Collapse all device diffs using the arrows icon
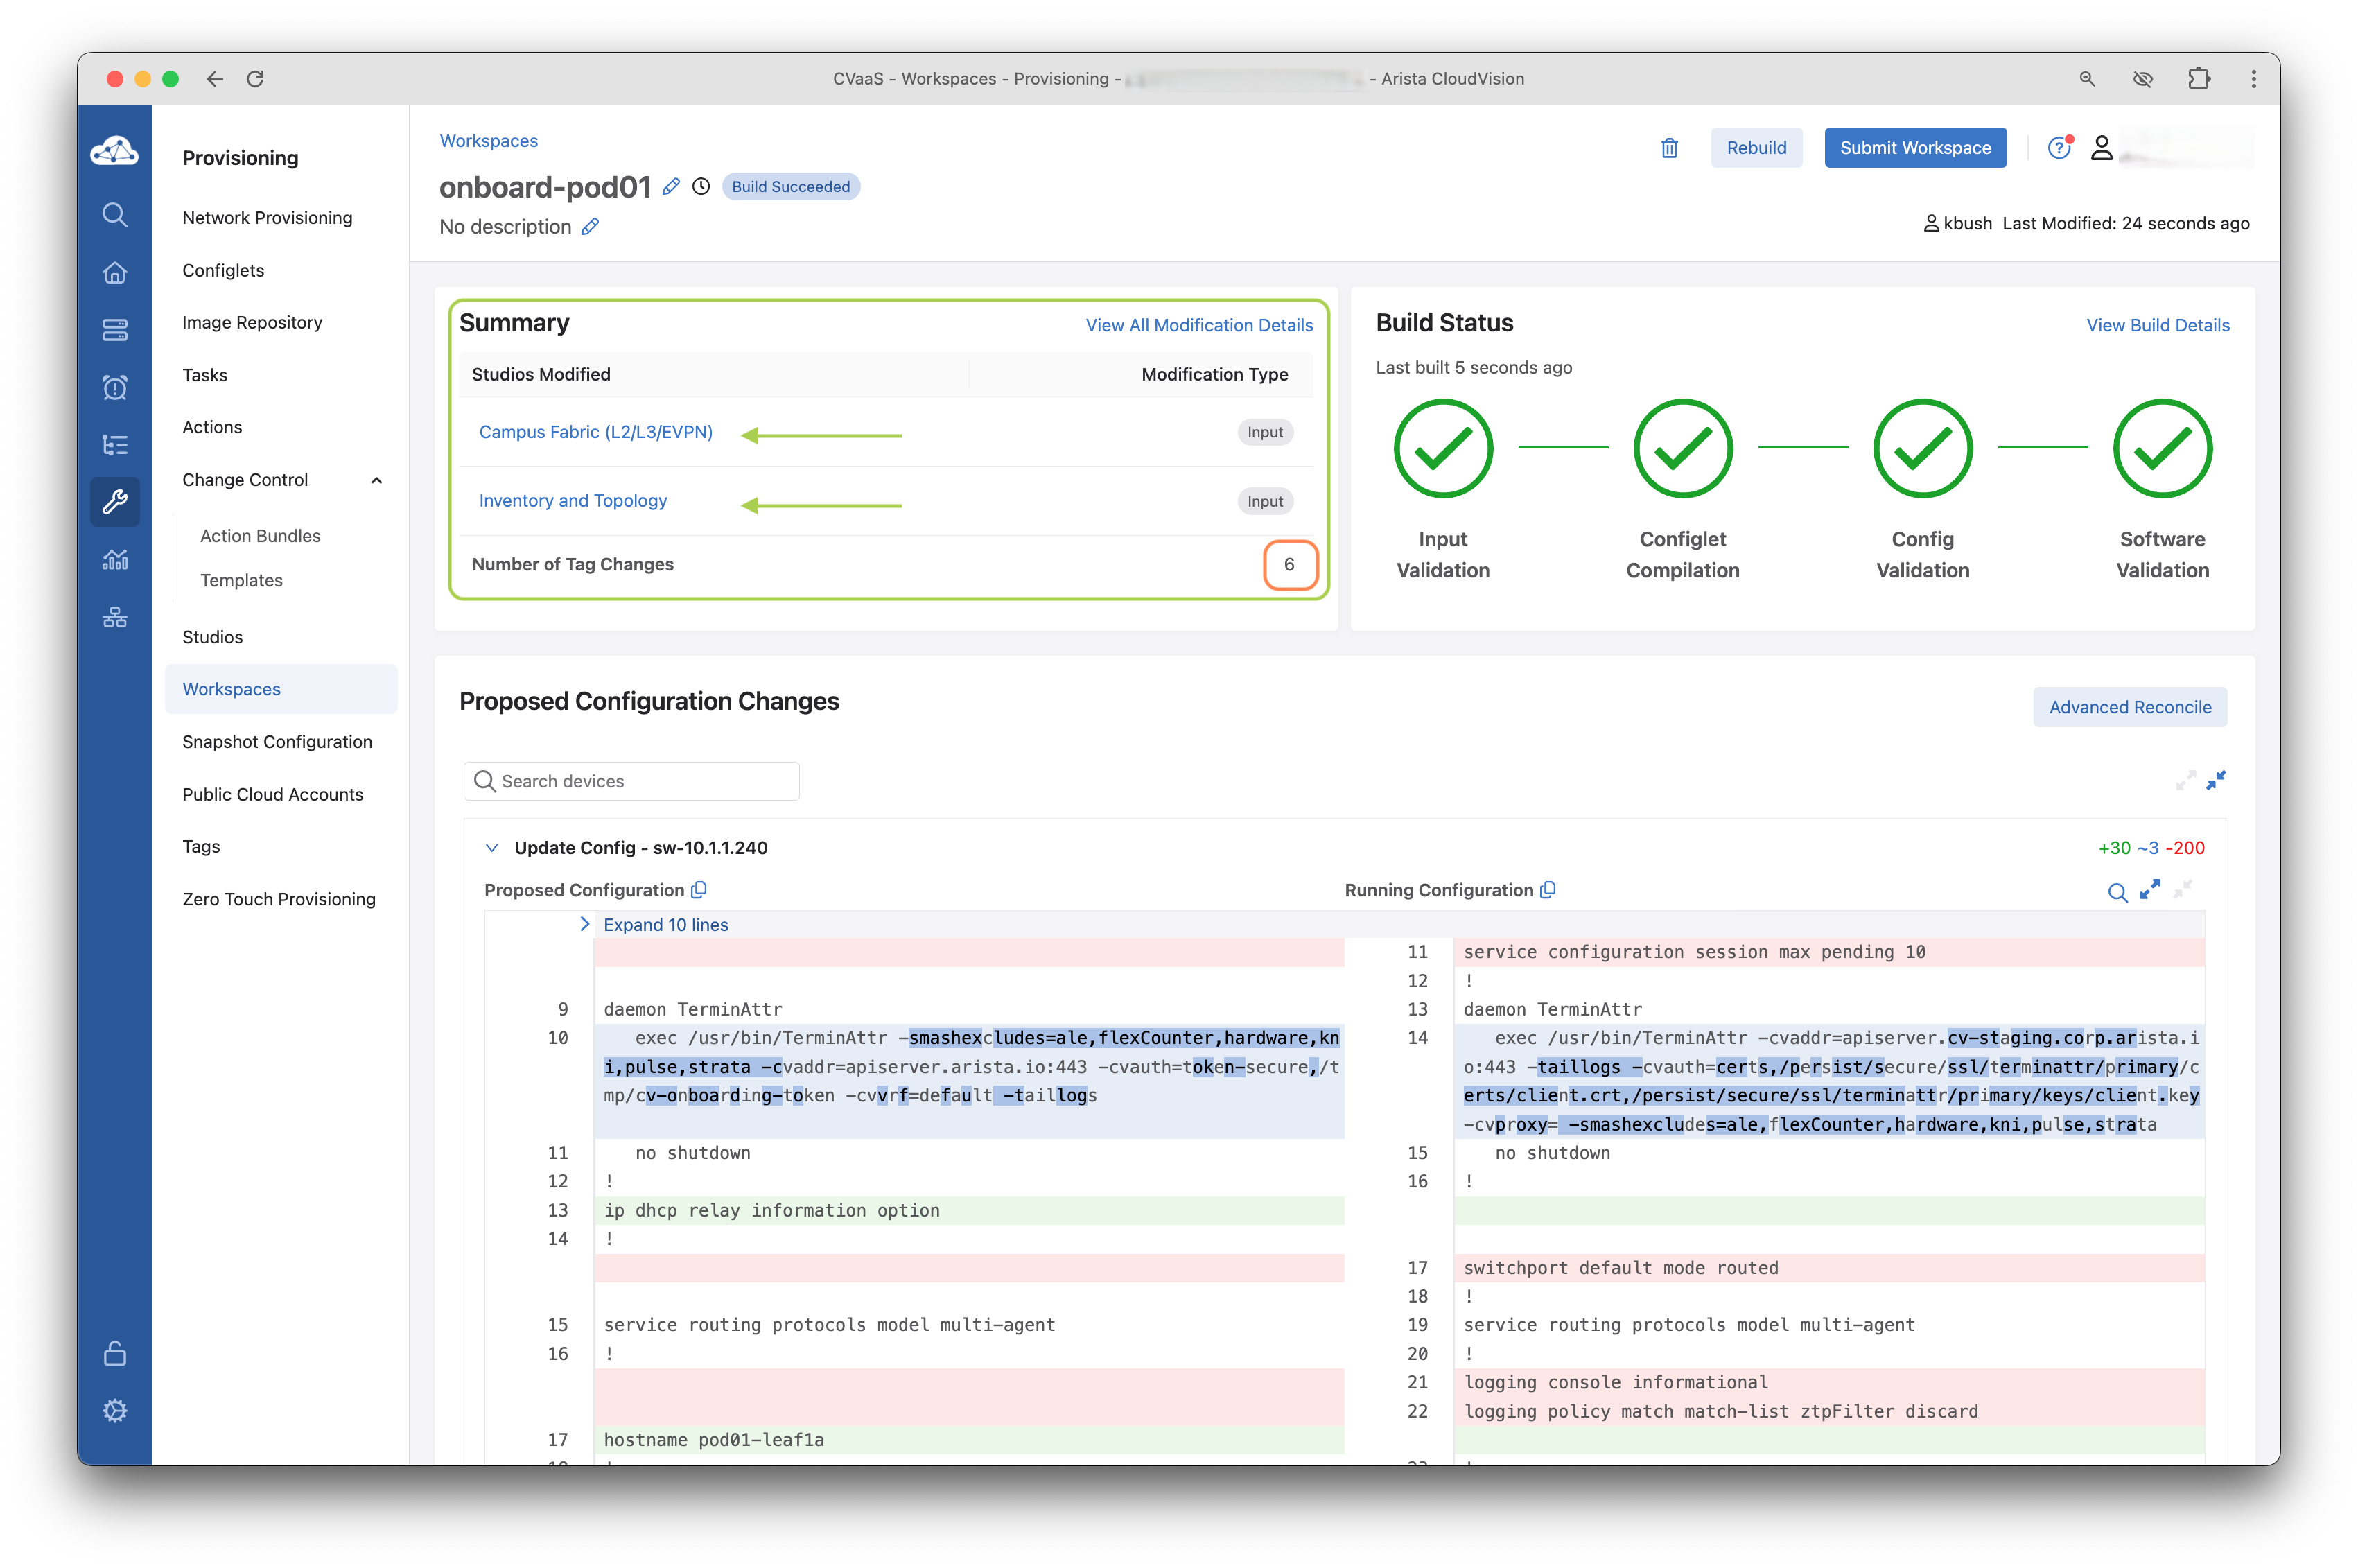The height and width of the screenshot is (1568, 2358). (x=2216, y=780)
